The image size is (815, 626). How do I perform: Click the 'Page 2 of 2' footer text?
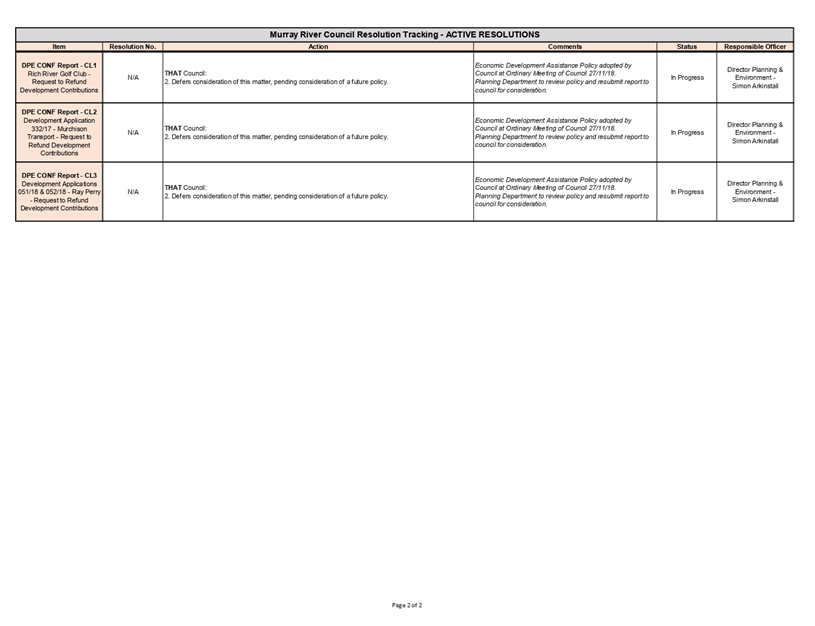pyautogui.click(x=407, y=605)
